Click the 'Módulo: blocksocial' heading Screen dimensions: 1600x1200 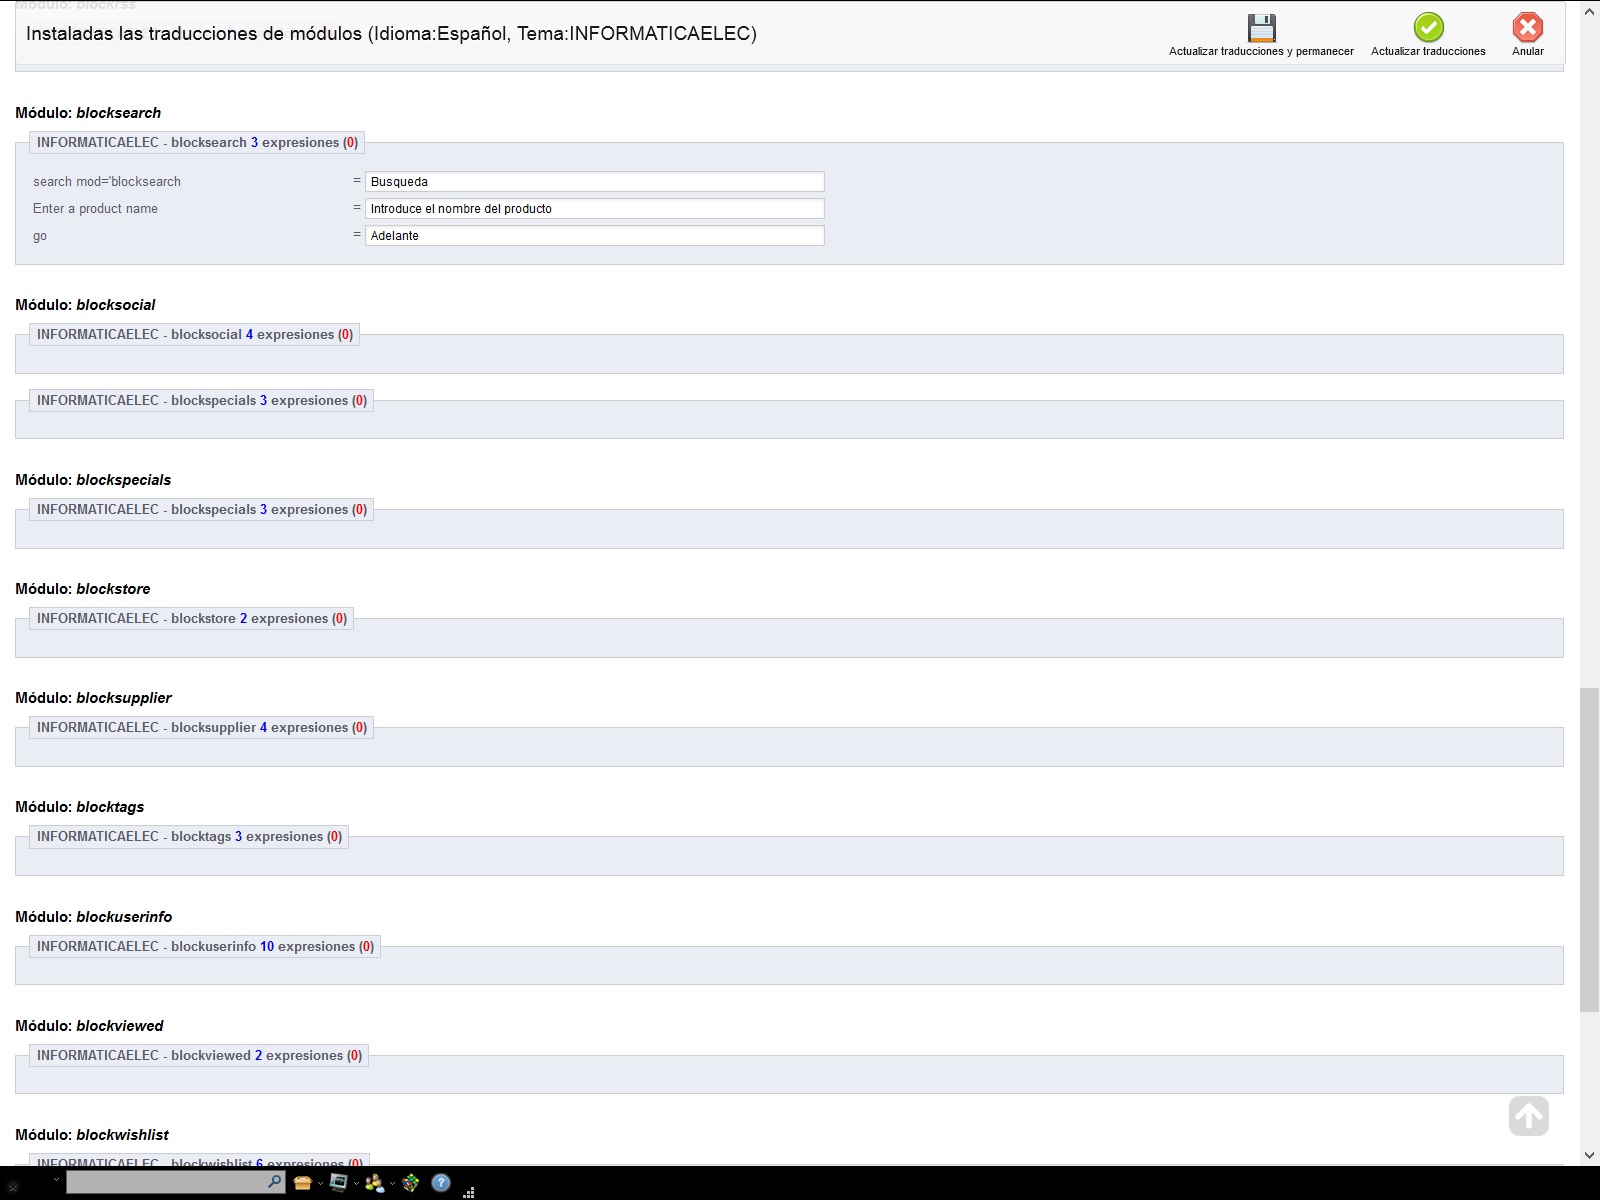[x=85, y=305]
